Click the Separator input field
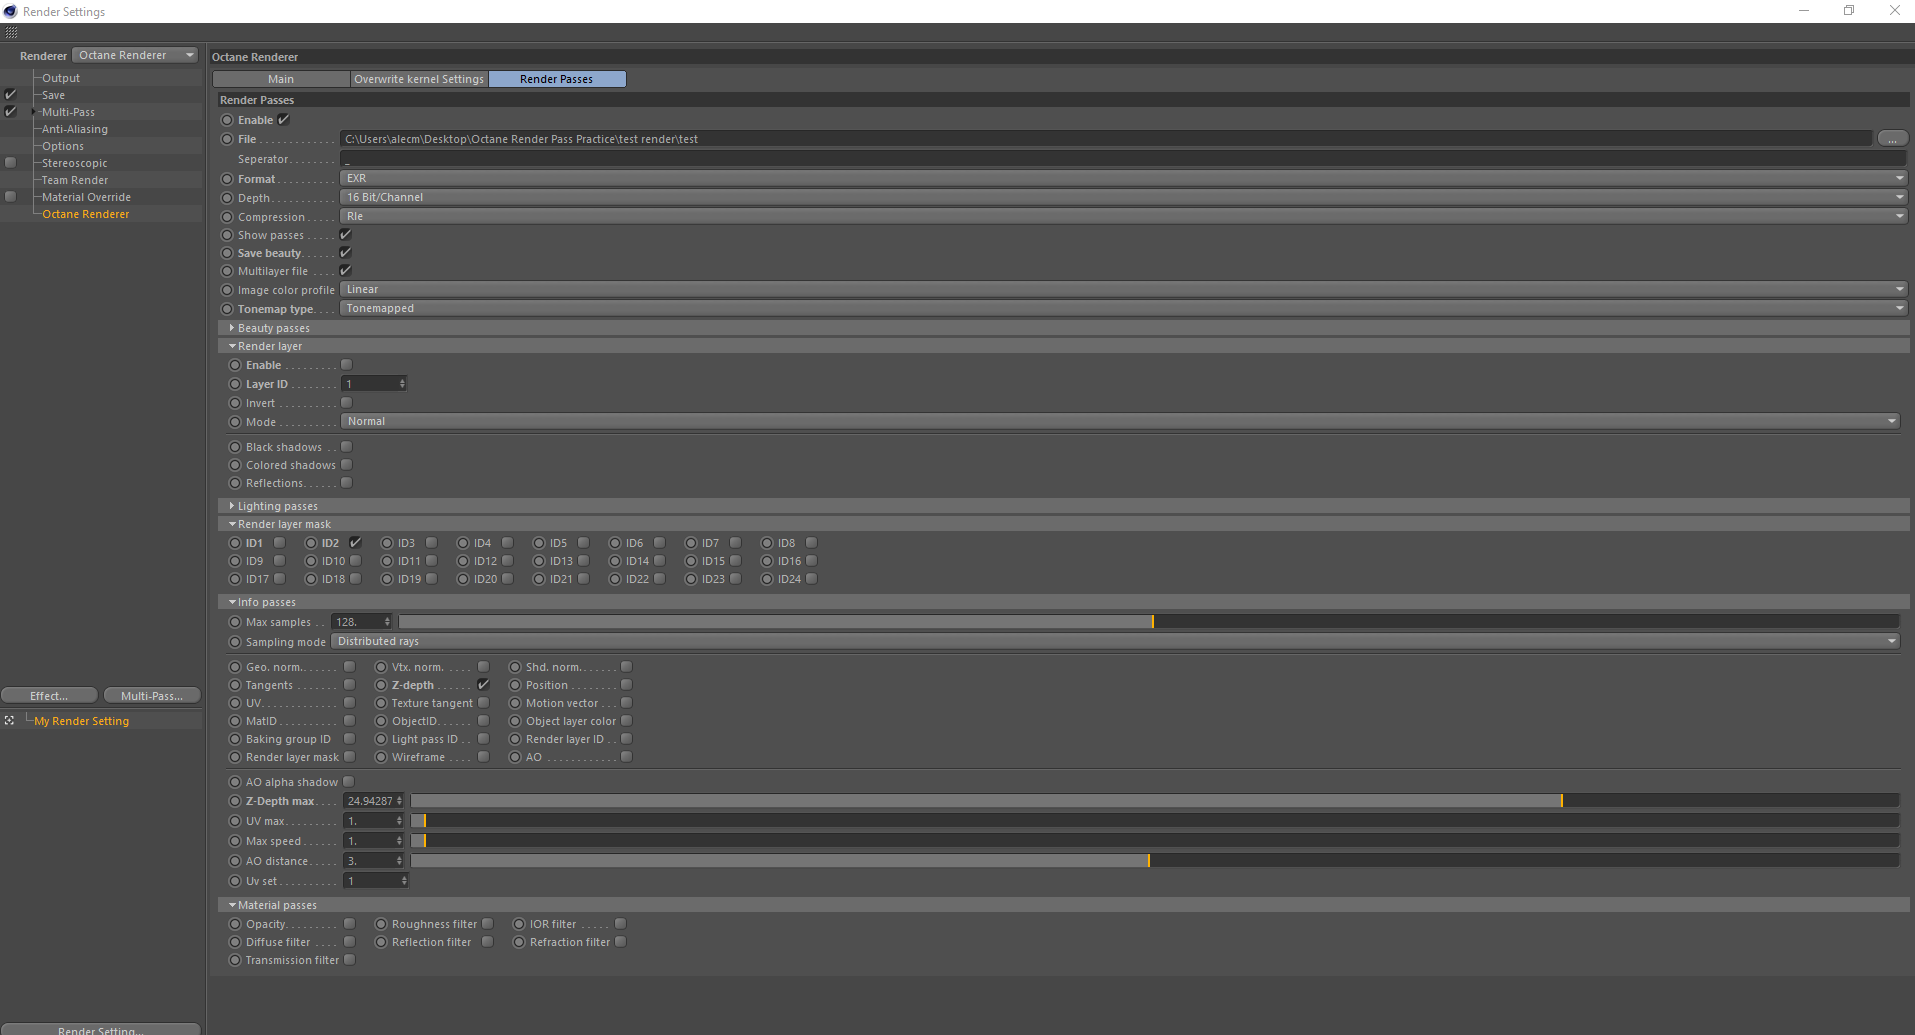The image size is (1915, 1035). click(1124, 159)
